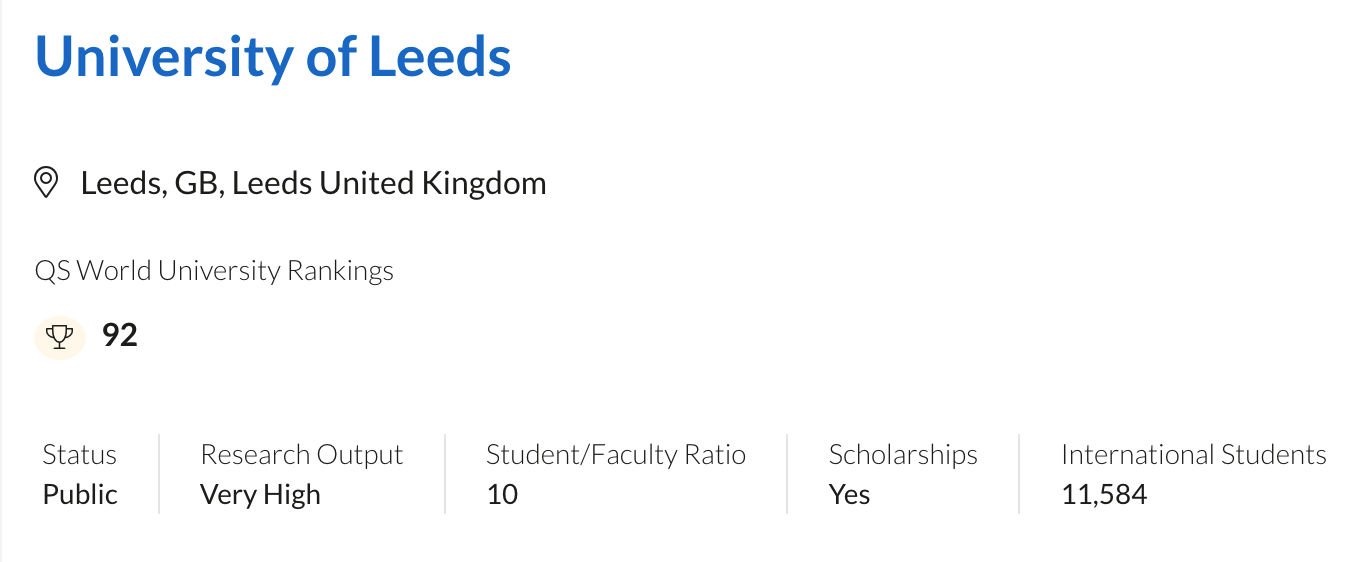The width and height of the screenshot is (1362, 562).
Task: Click the 11,584 international students figure
Action: [x=1104, y=495]
